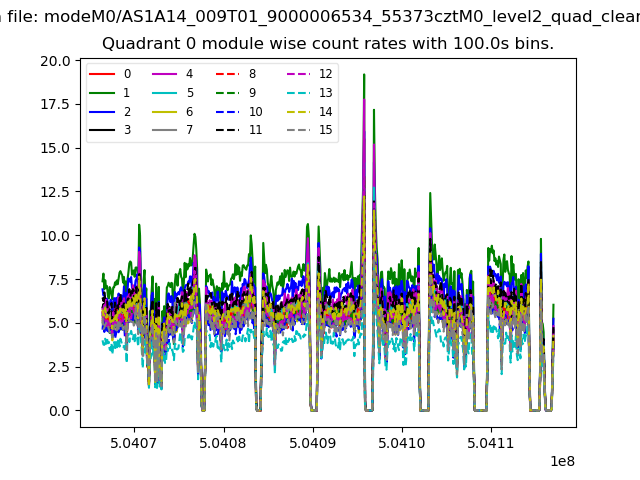Click the cyan legend line for module 5
Screen dimensions: 640x480
164,93
